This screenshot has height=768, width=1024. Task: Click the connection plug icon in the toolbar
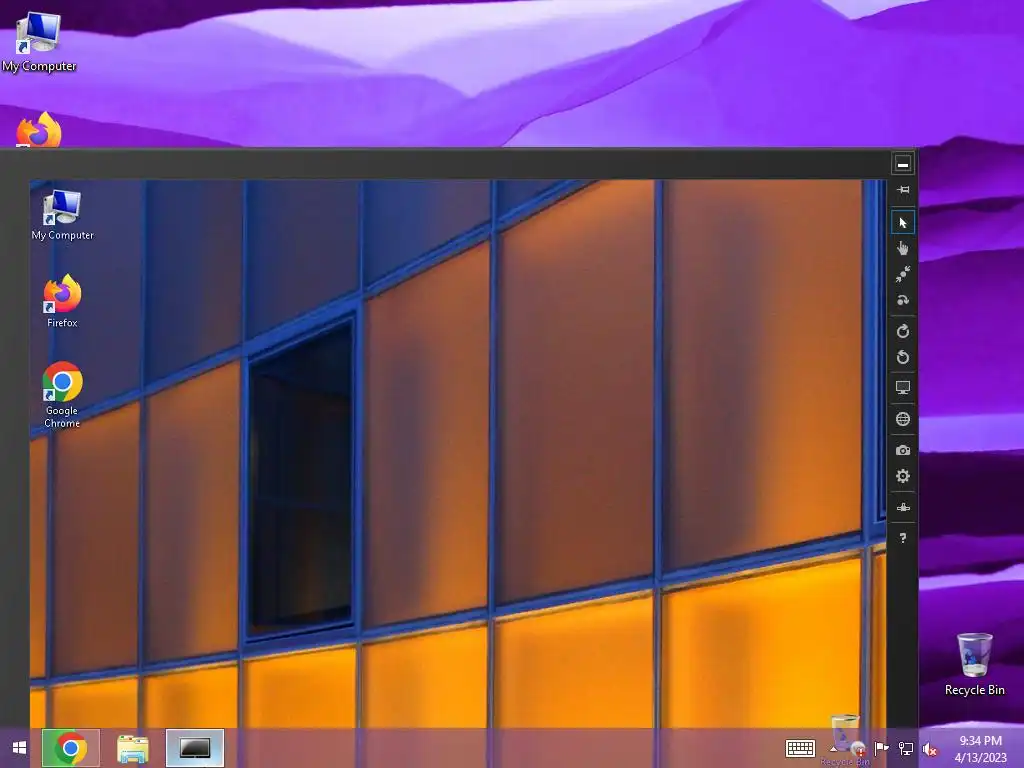(903, 507)
